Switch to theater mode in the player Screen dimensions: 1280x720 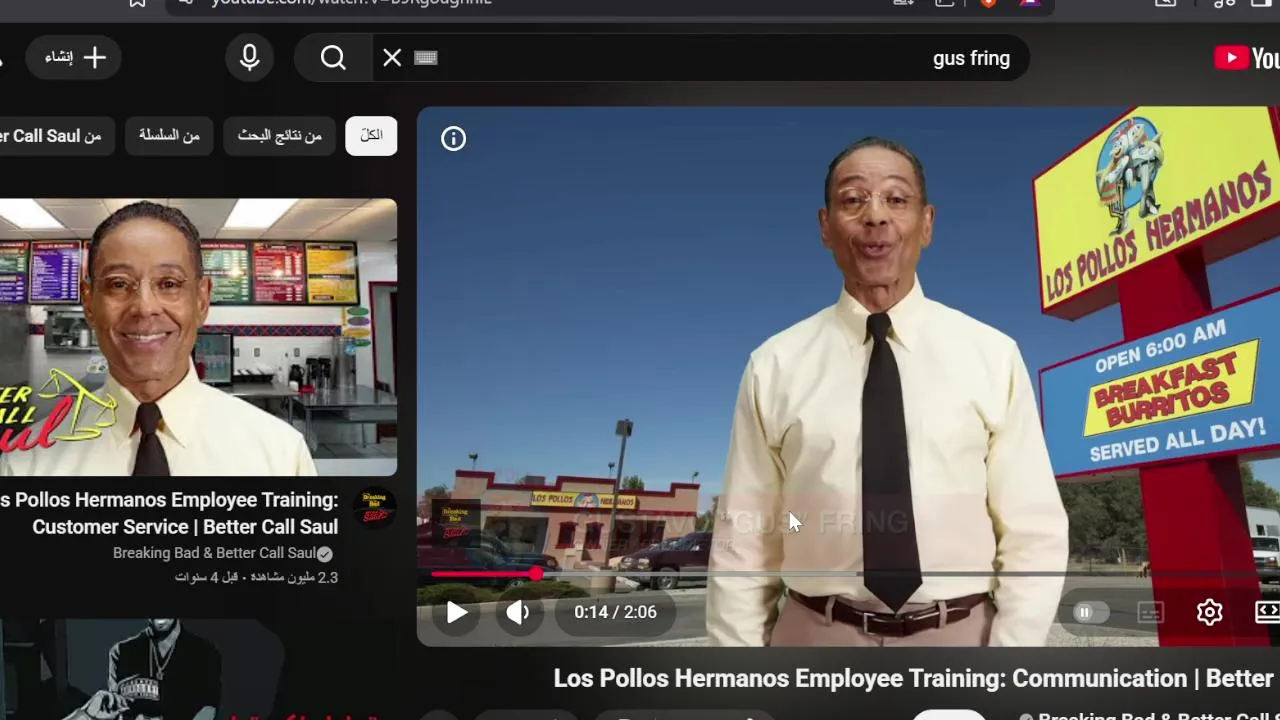point(1267,612)
